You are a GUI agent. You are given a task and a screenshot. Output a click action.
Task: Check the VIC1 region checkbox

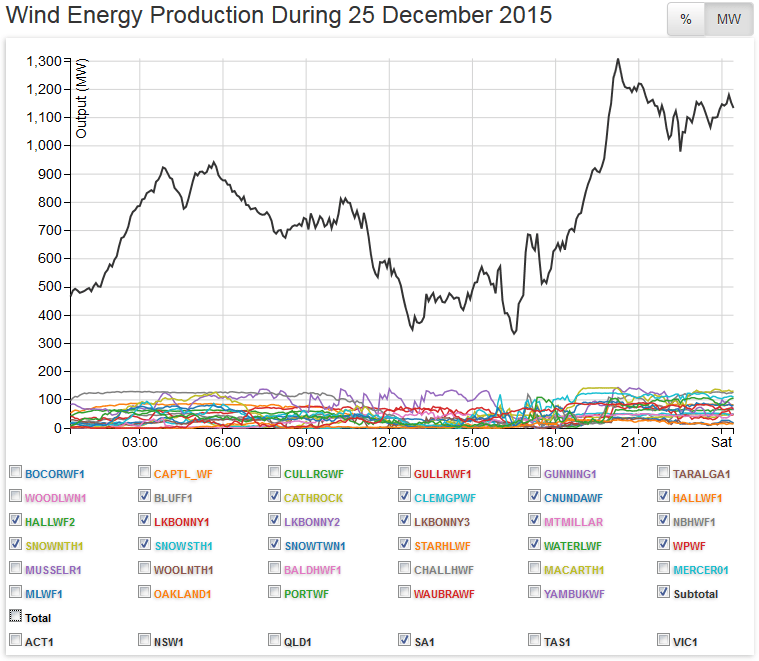pyautogui.click(x=665, y=640)
